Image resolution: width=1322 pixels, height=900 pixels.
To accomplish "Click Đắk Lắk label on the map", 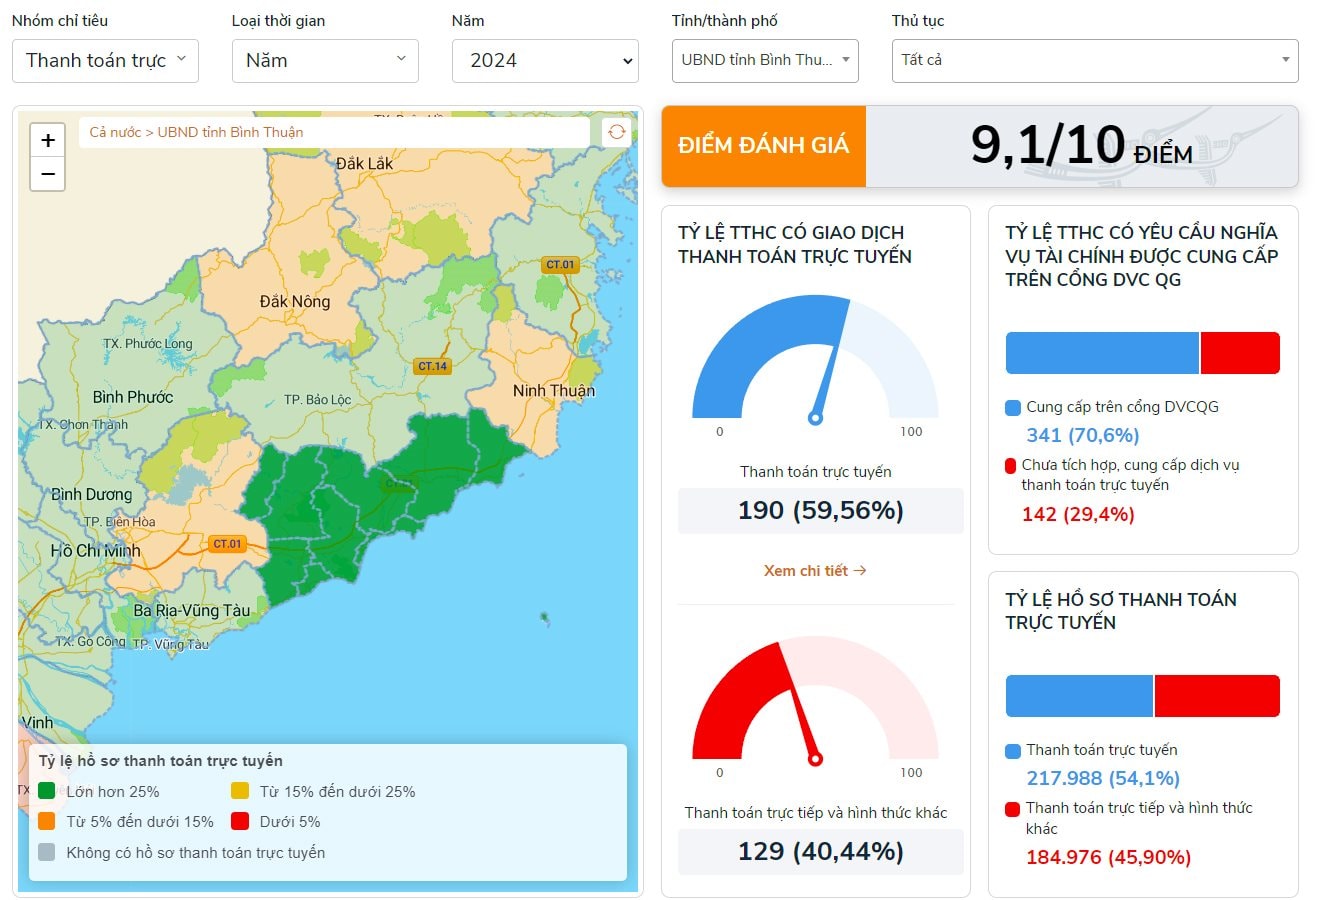I will 364,163.
